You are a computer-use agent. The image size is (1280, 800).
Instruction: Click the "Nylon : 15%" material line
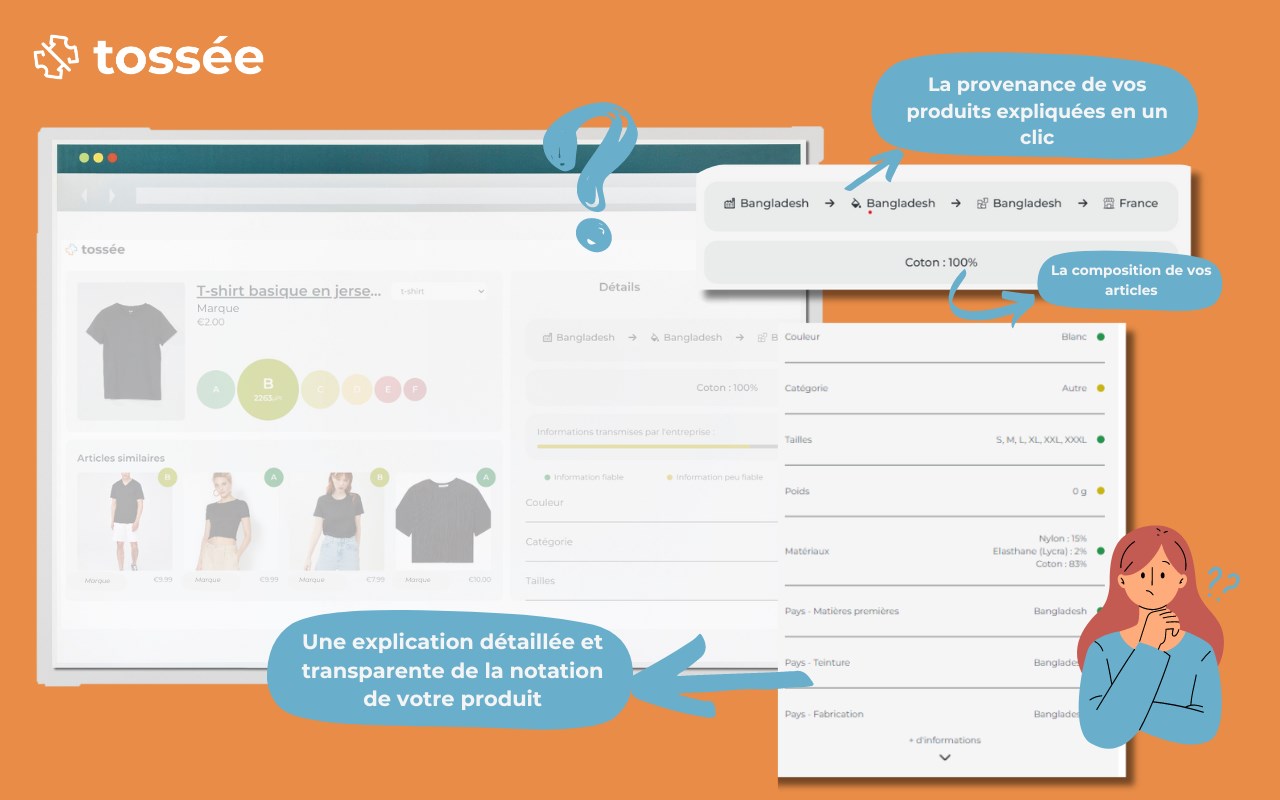pyautogui.click(x=1063, y=539)
